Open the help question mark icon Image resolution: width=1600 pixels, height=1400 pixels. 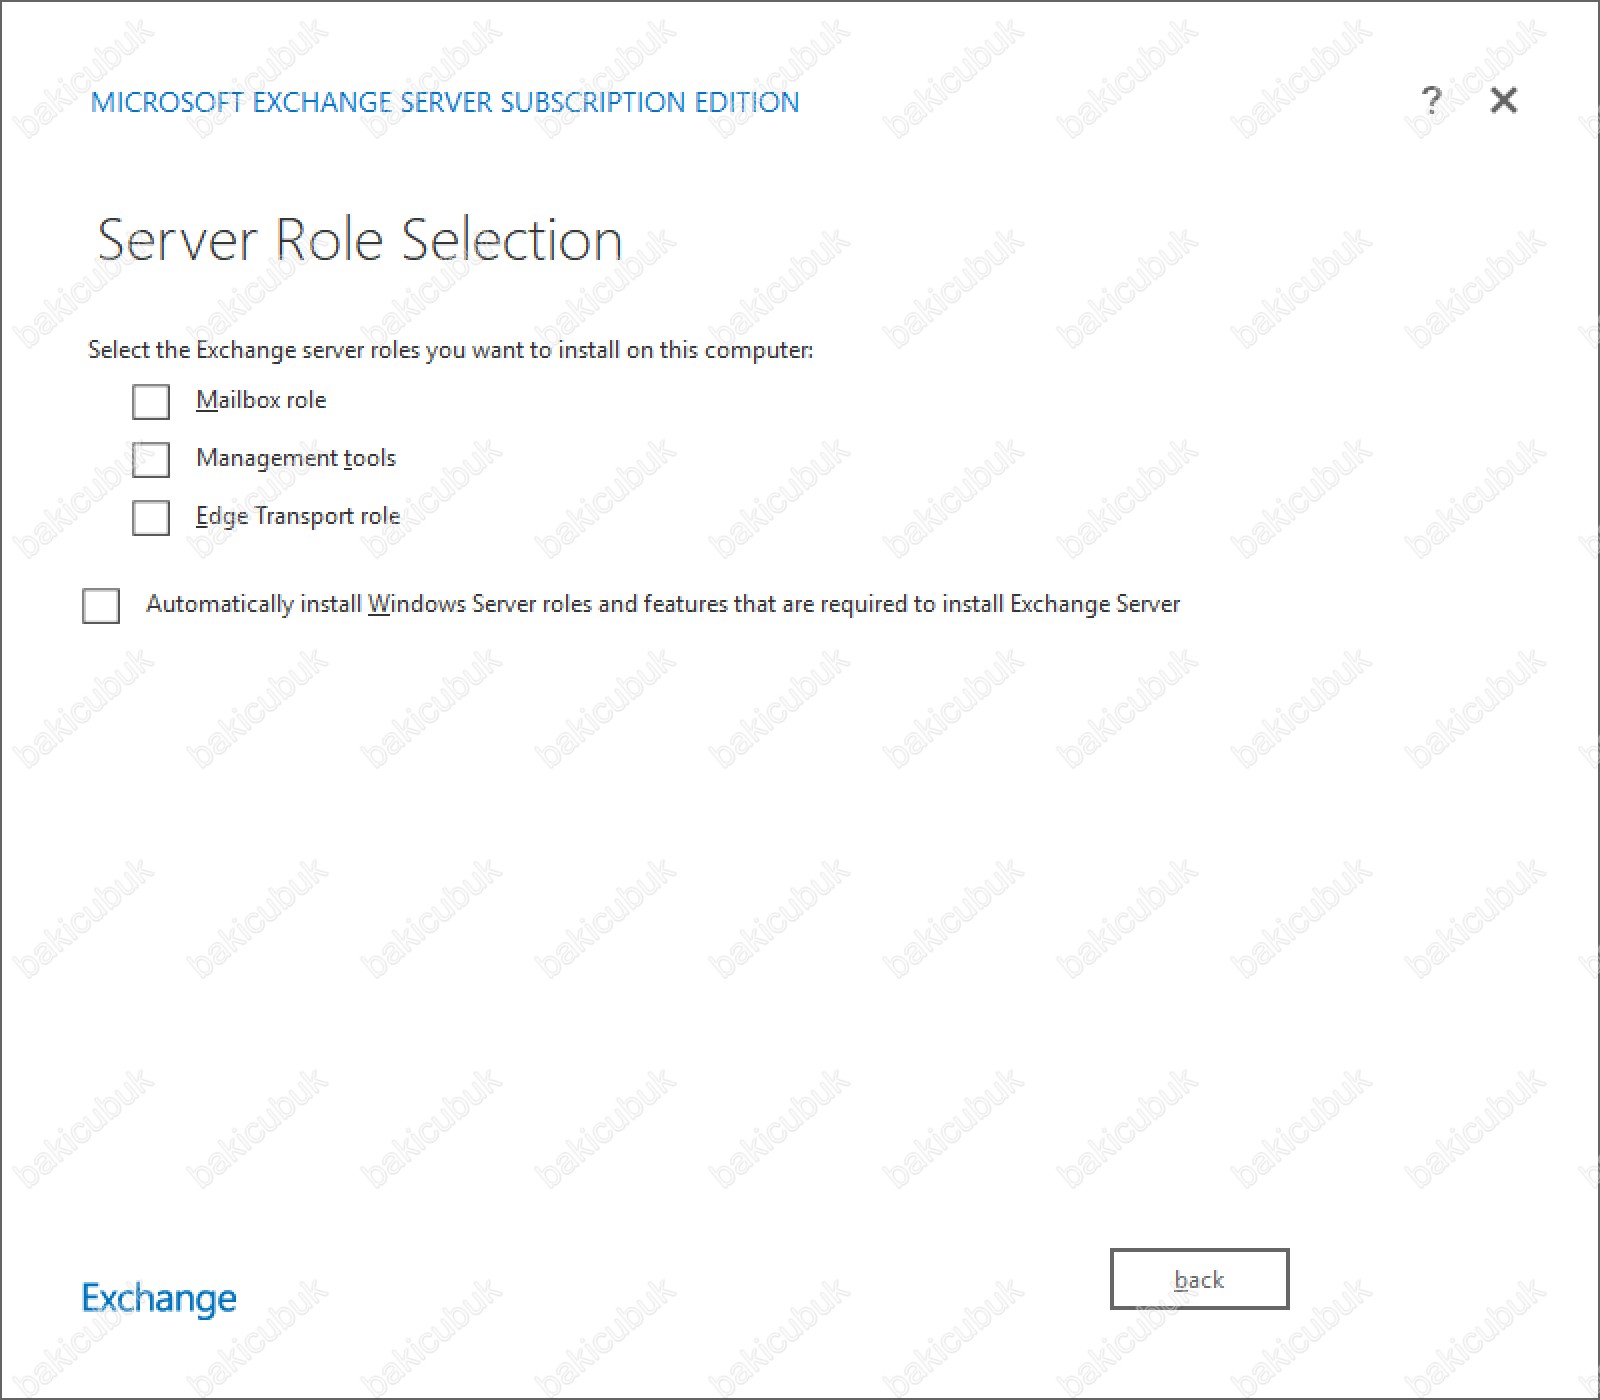tap(1431, 100)
